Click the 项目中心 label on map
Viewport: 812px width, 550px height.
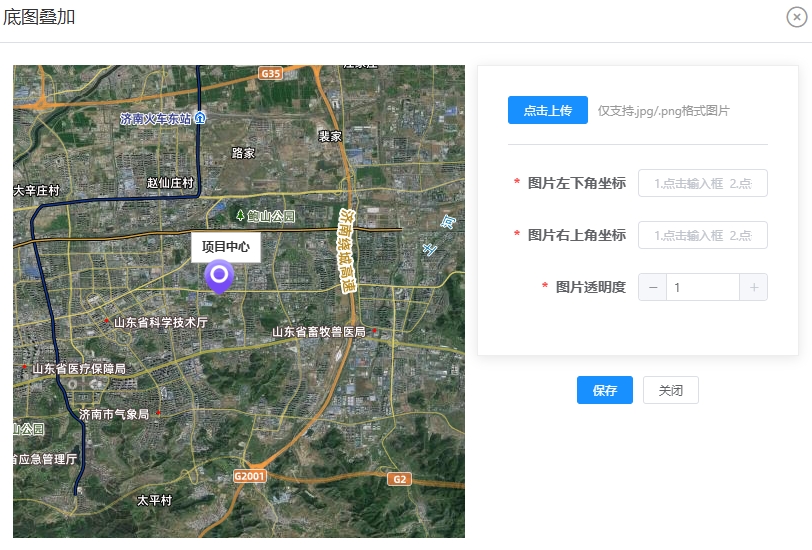click(226, 247)
